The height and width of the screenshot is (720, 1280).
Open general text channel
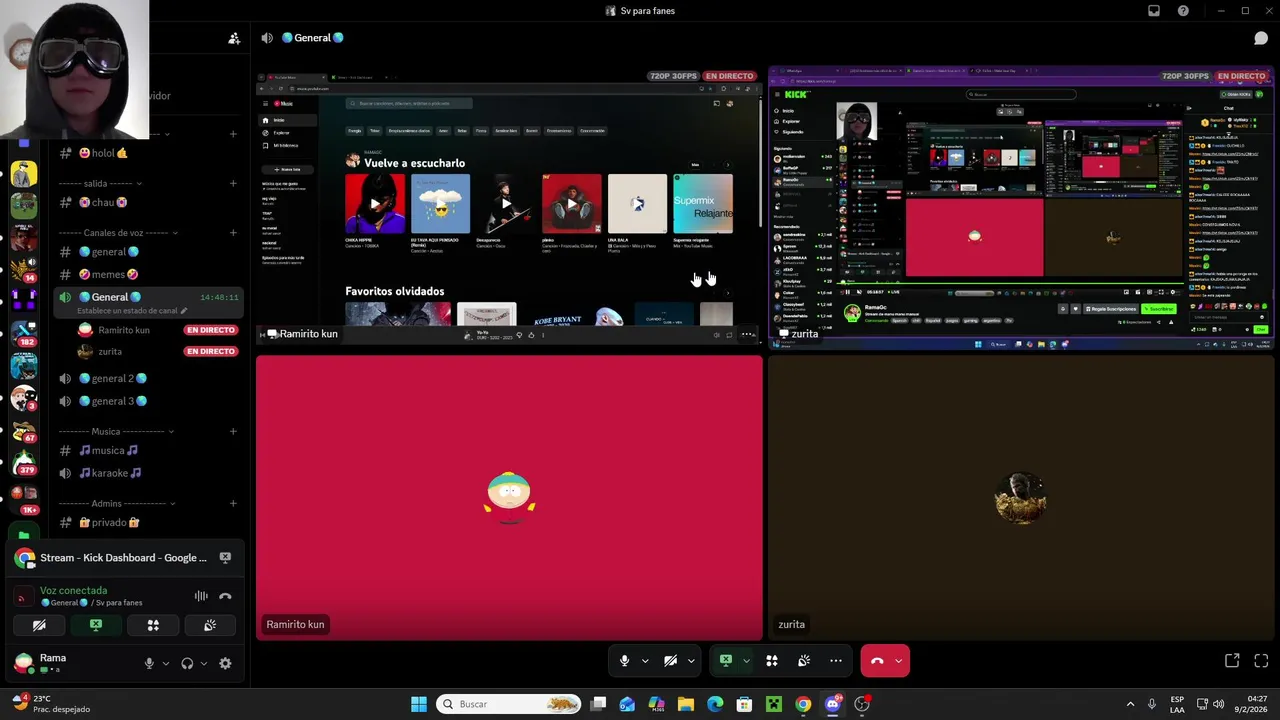(x=147, y=252)
